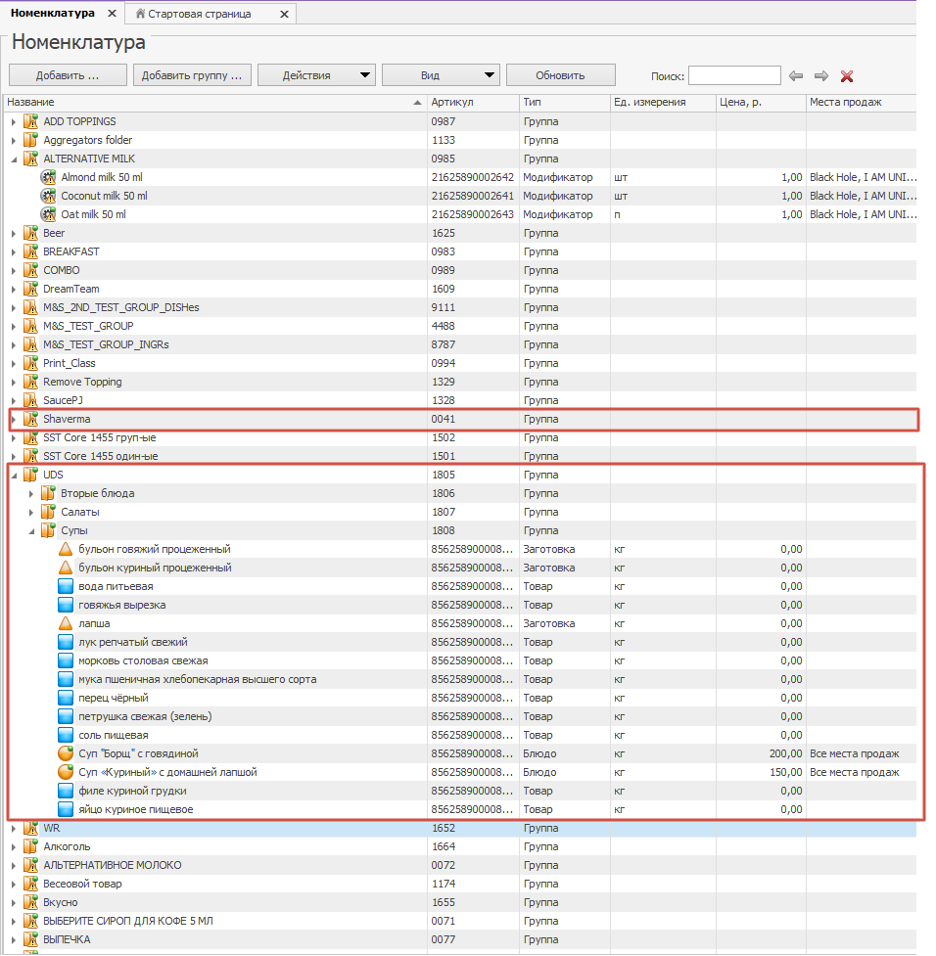Click the Суп «Куриный» с домашней лапшой dish icon

[x=65, y=772]
